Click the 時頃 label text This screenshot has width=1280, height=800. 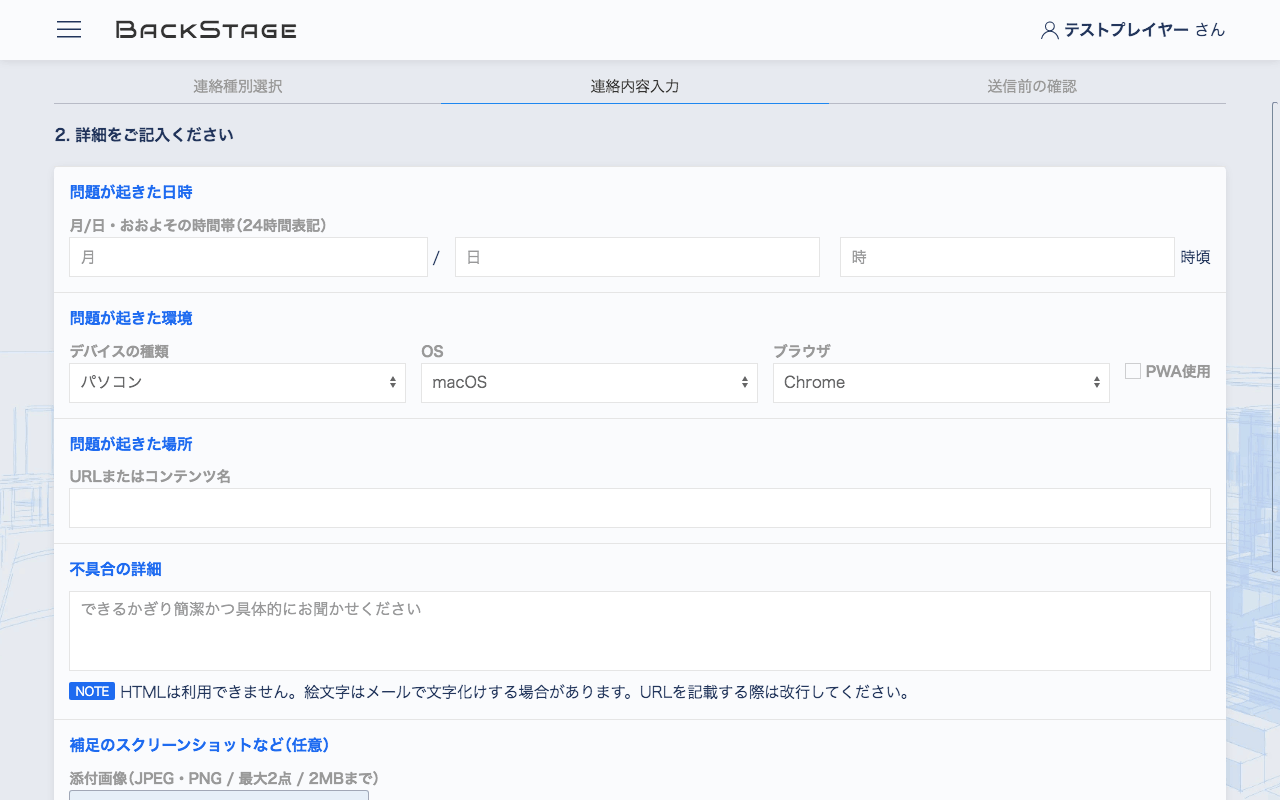(1196, 257)
